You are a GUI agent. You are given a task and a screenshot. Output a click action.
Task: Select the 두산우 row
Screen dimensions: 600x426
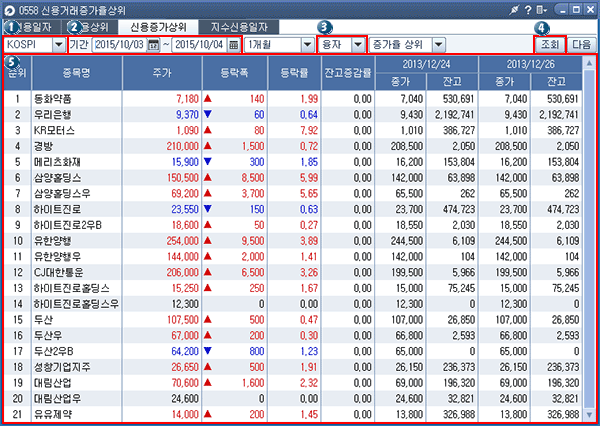293,336
